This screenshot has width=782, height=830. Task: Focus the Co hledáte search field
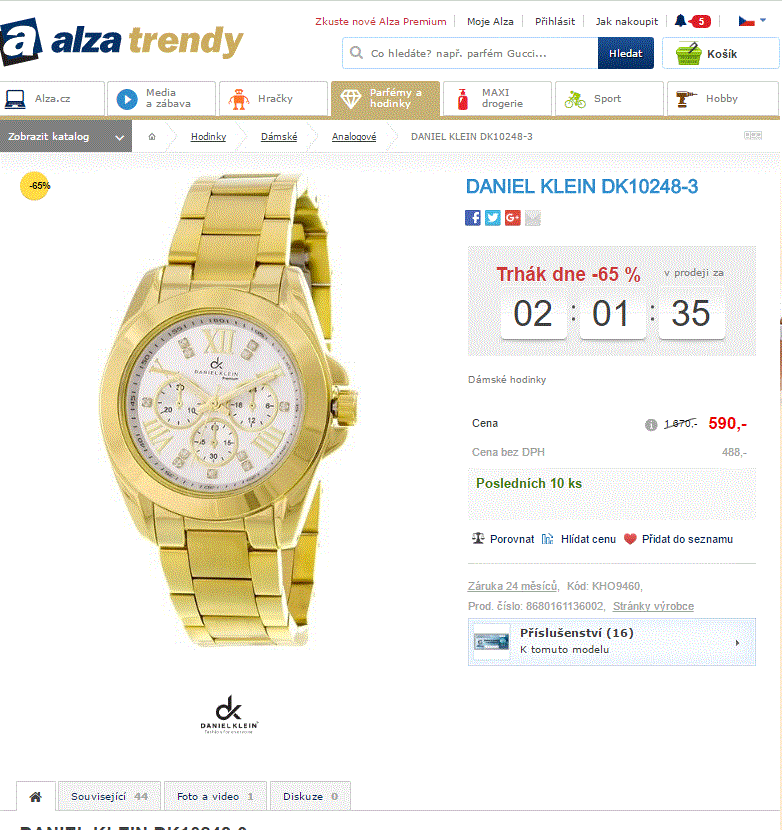[x=470, y=53]
